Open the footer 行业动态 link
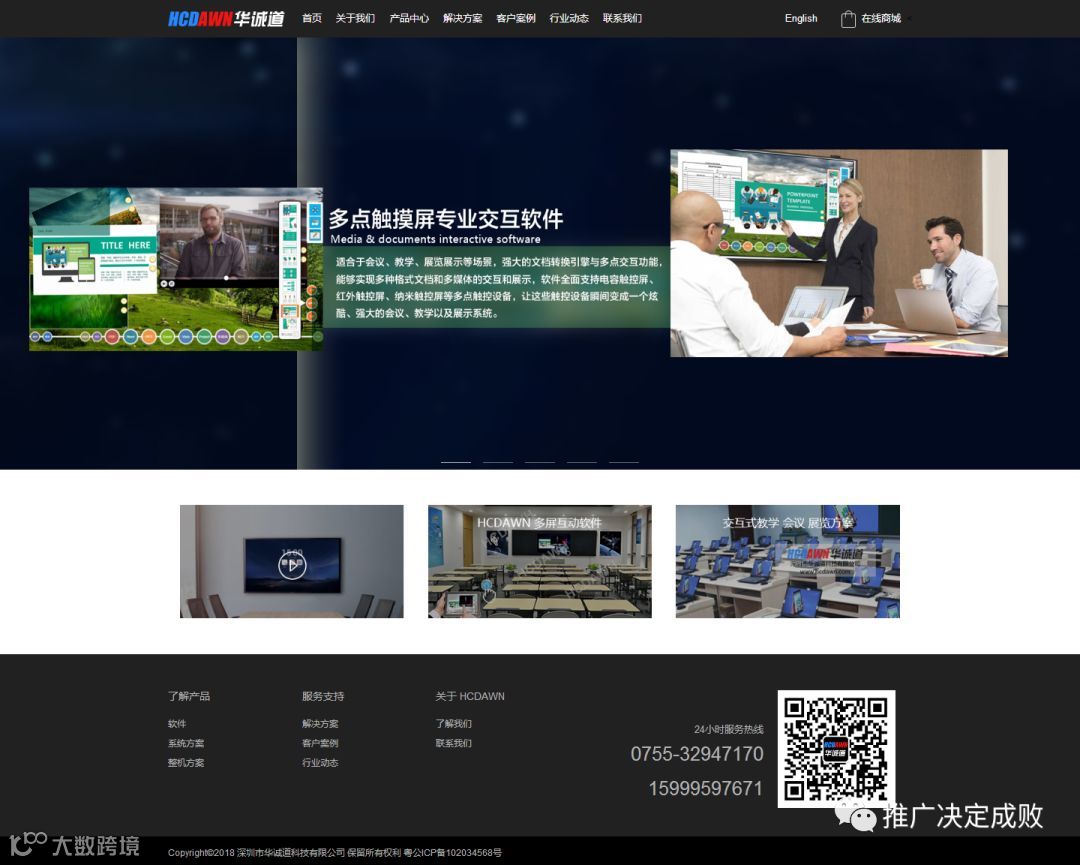Image resolution: width=1080 pixels, height=865 pixels. tap(320, 762)
